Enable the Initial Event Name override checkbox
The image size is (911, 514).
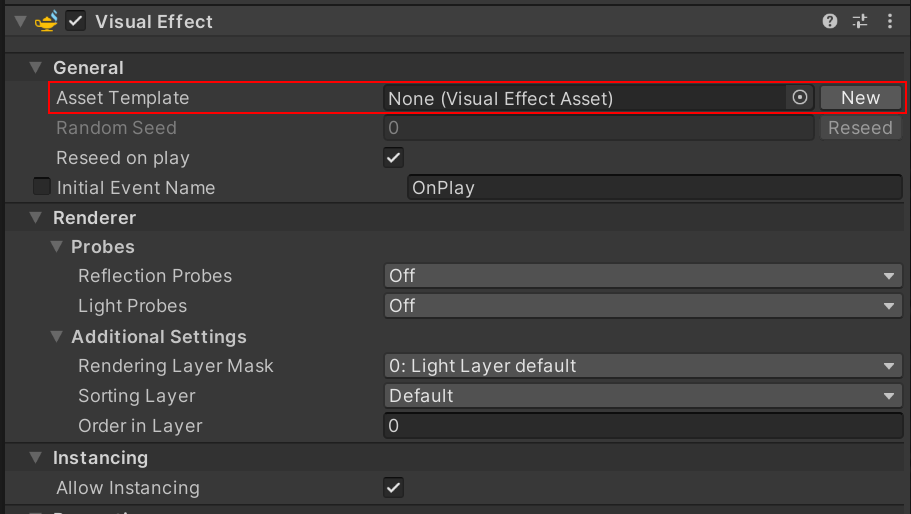[x=41, y=187]
